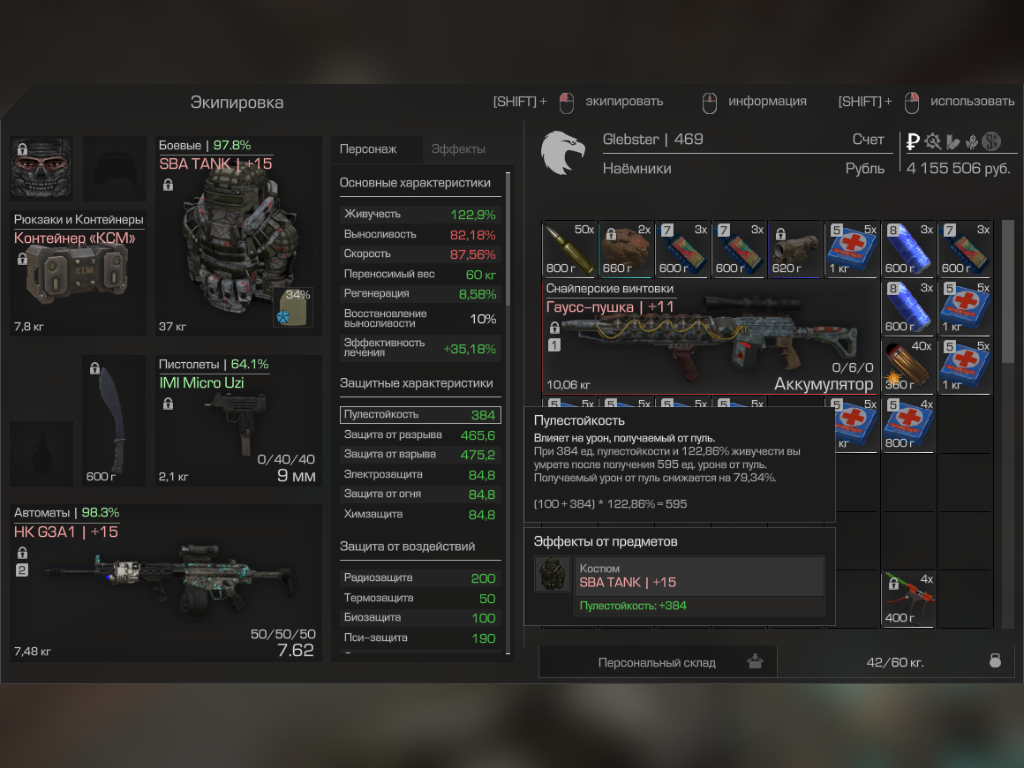Select the round coin currency icon
This screenshot has width=1024, height=768.
992,140
